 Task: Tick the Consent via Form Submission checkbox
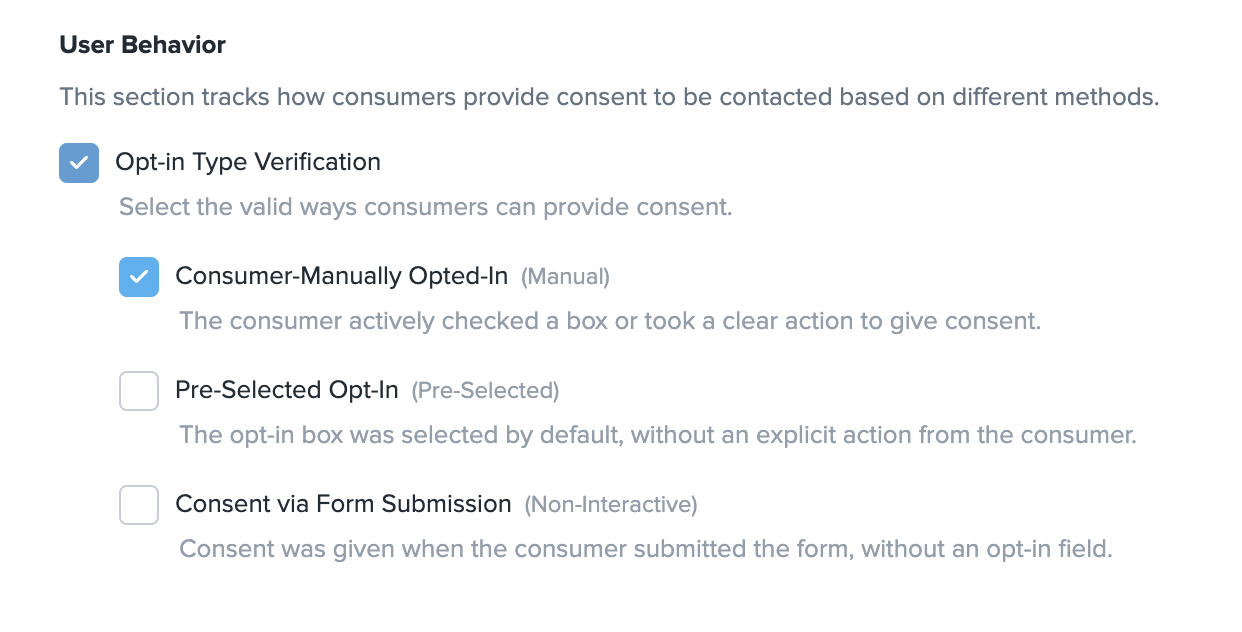click(139, 505)
